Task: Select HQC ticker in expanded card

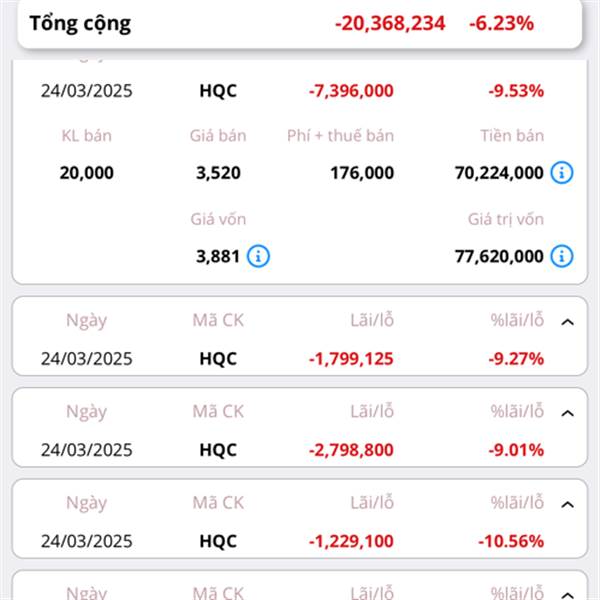Action: point(218,91)
